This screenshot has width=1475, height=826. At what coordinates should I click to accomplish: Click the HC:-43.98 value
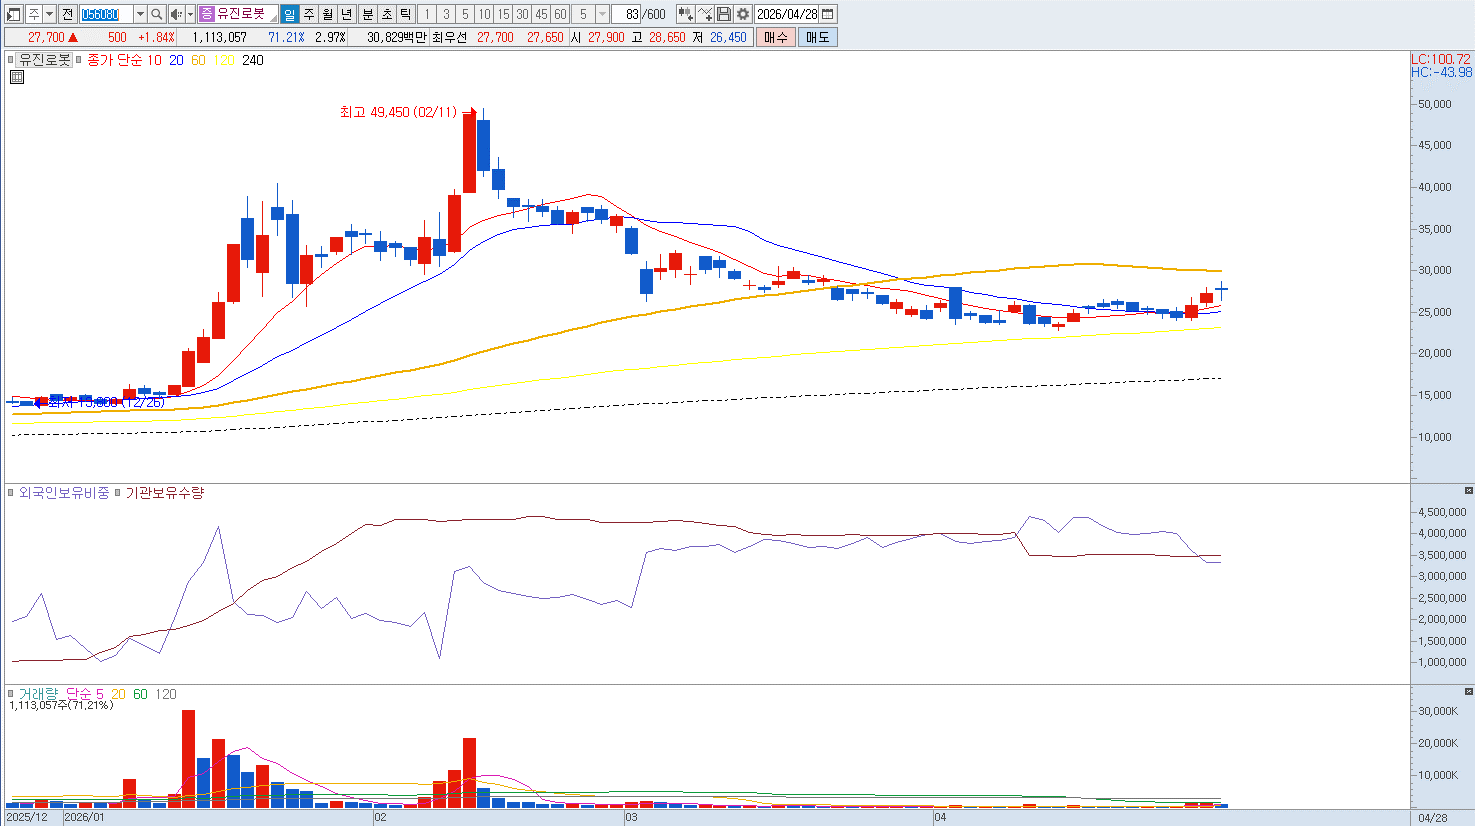tap(1441, 72)
